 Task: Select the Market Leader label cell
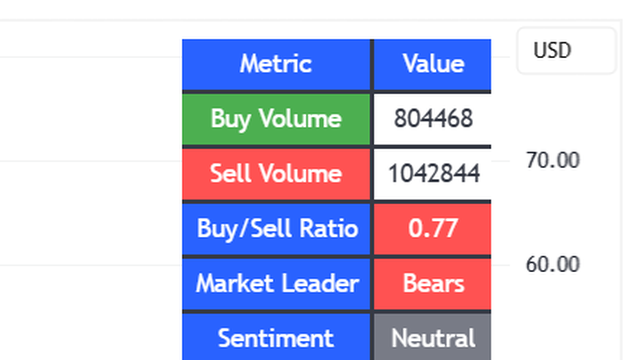click(x=276, y=284)
